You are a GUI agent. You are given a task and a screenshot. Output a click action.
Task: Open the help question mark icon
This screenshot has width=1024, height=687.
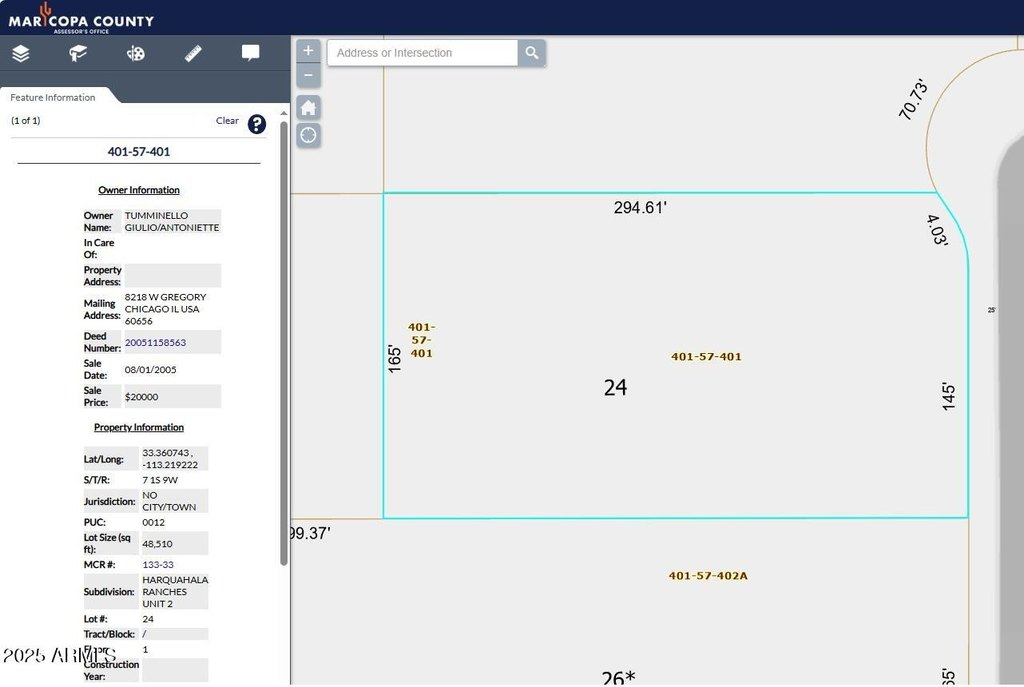(x=257, y=124)
